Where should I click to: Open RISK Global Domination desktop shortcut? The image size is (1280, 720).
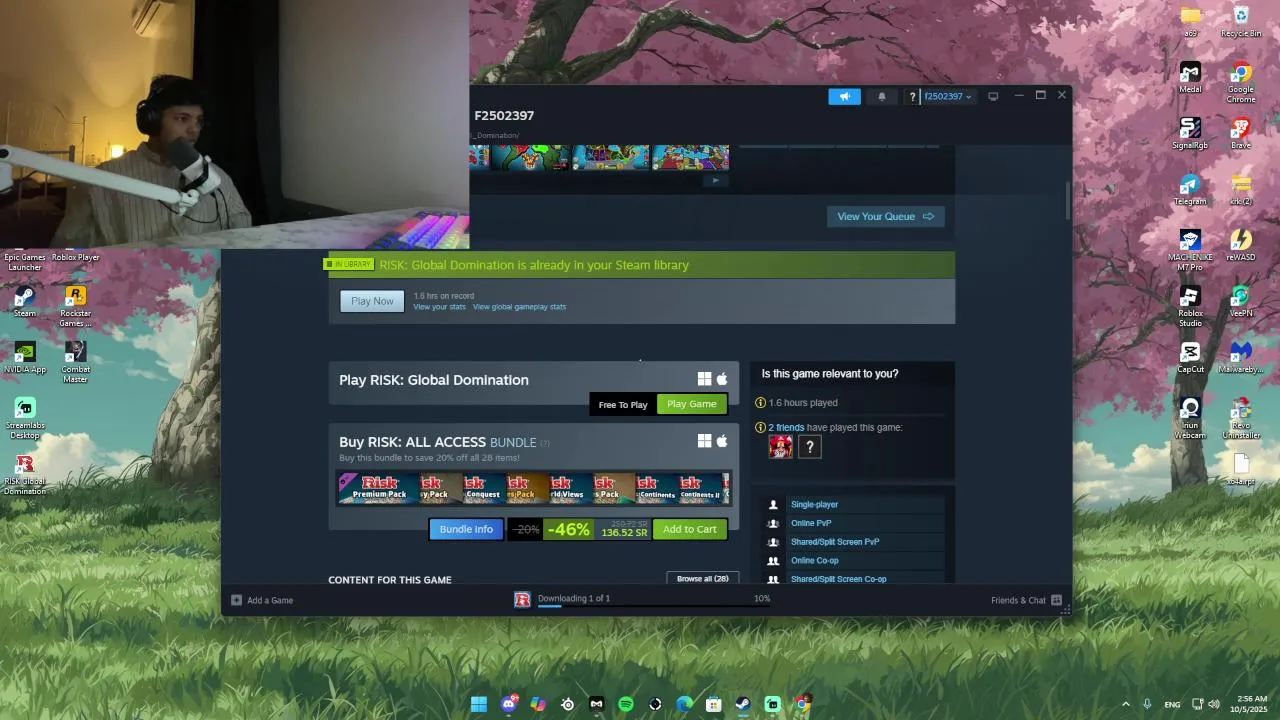pyautogui.click(x=25, y=474)
